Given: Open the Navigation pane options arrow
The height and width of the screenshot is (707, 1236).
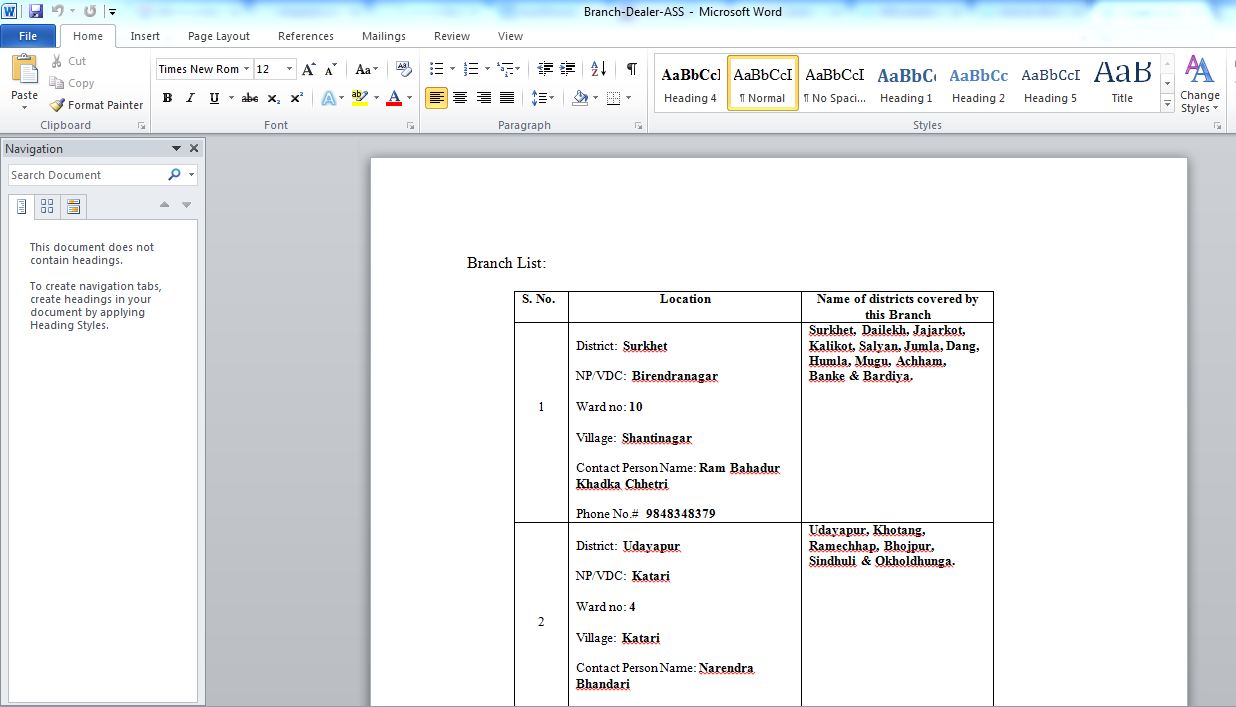Looking at the screenshot, I should 176,148.
